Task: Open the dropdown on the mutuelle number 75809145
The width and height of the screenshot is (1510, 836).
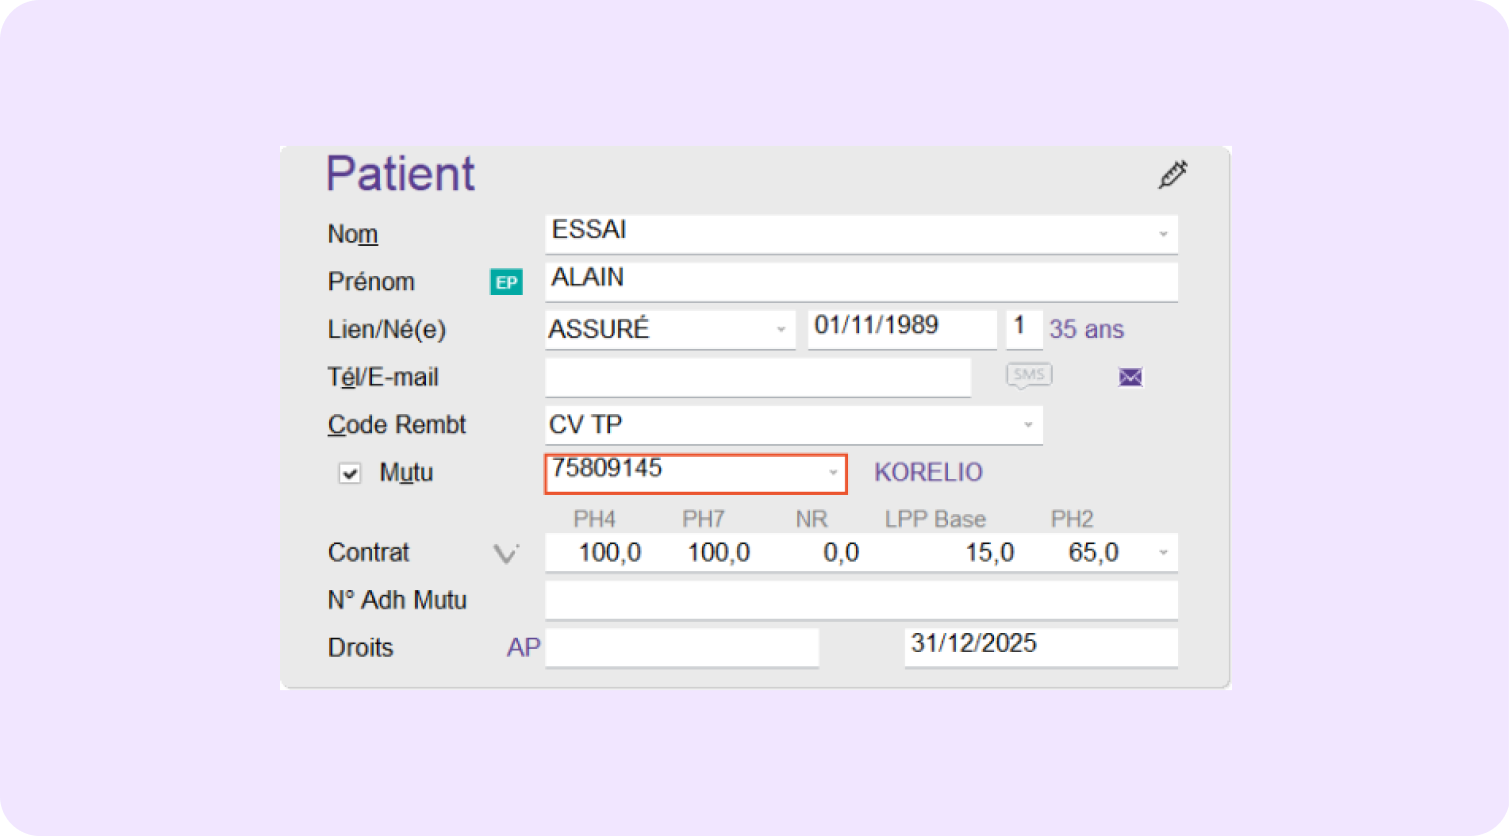Action: pyautogui.click(x=834, y=473)
